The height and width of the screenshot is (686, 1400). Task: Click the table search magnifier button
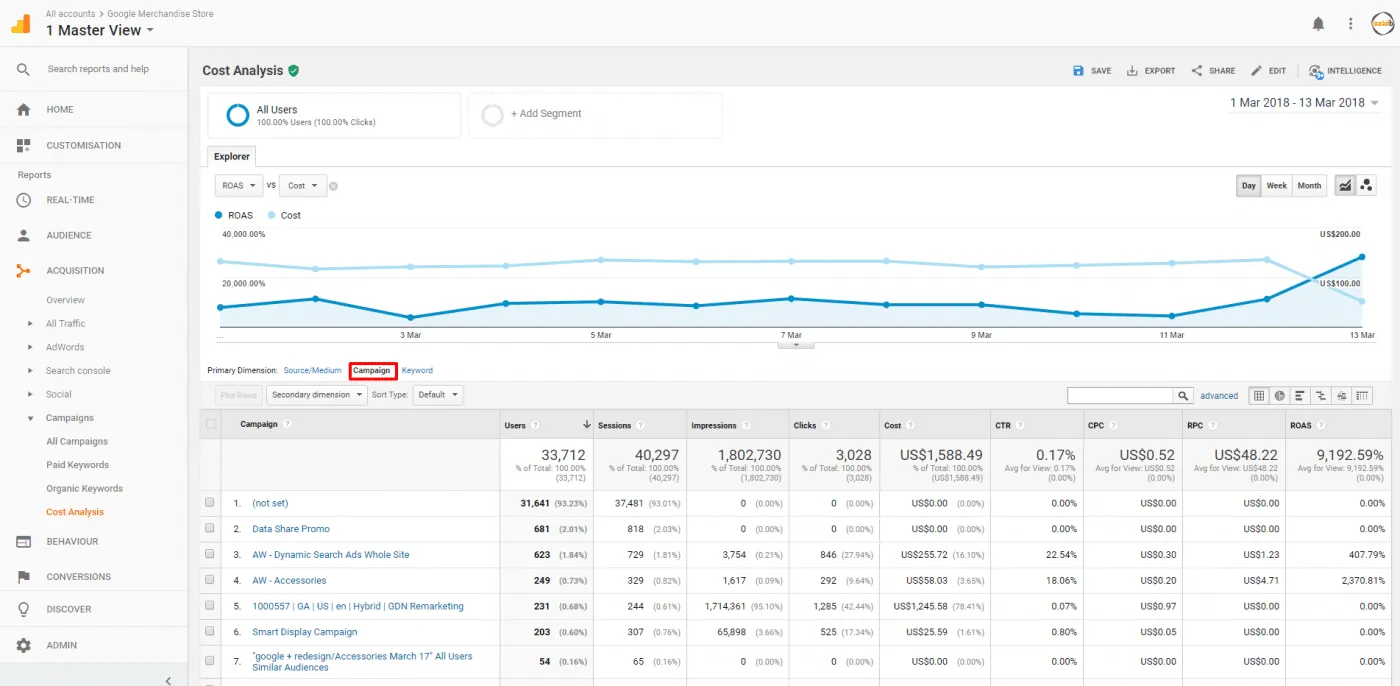[x=1183, y=396]
